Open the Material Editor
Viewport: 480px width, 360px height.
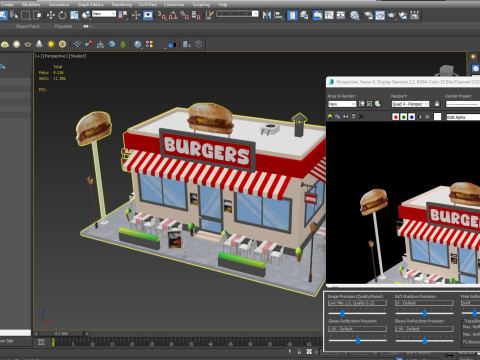[x=355, y=15]
